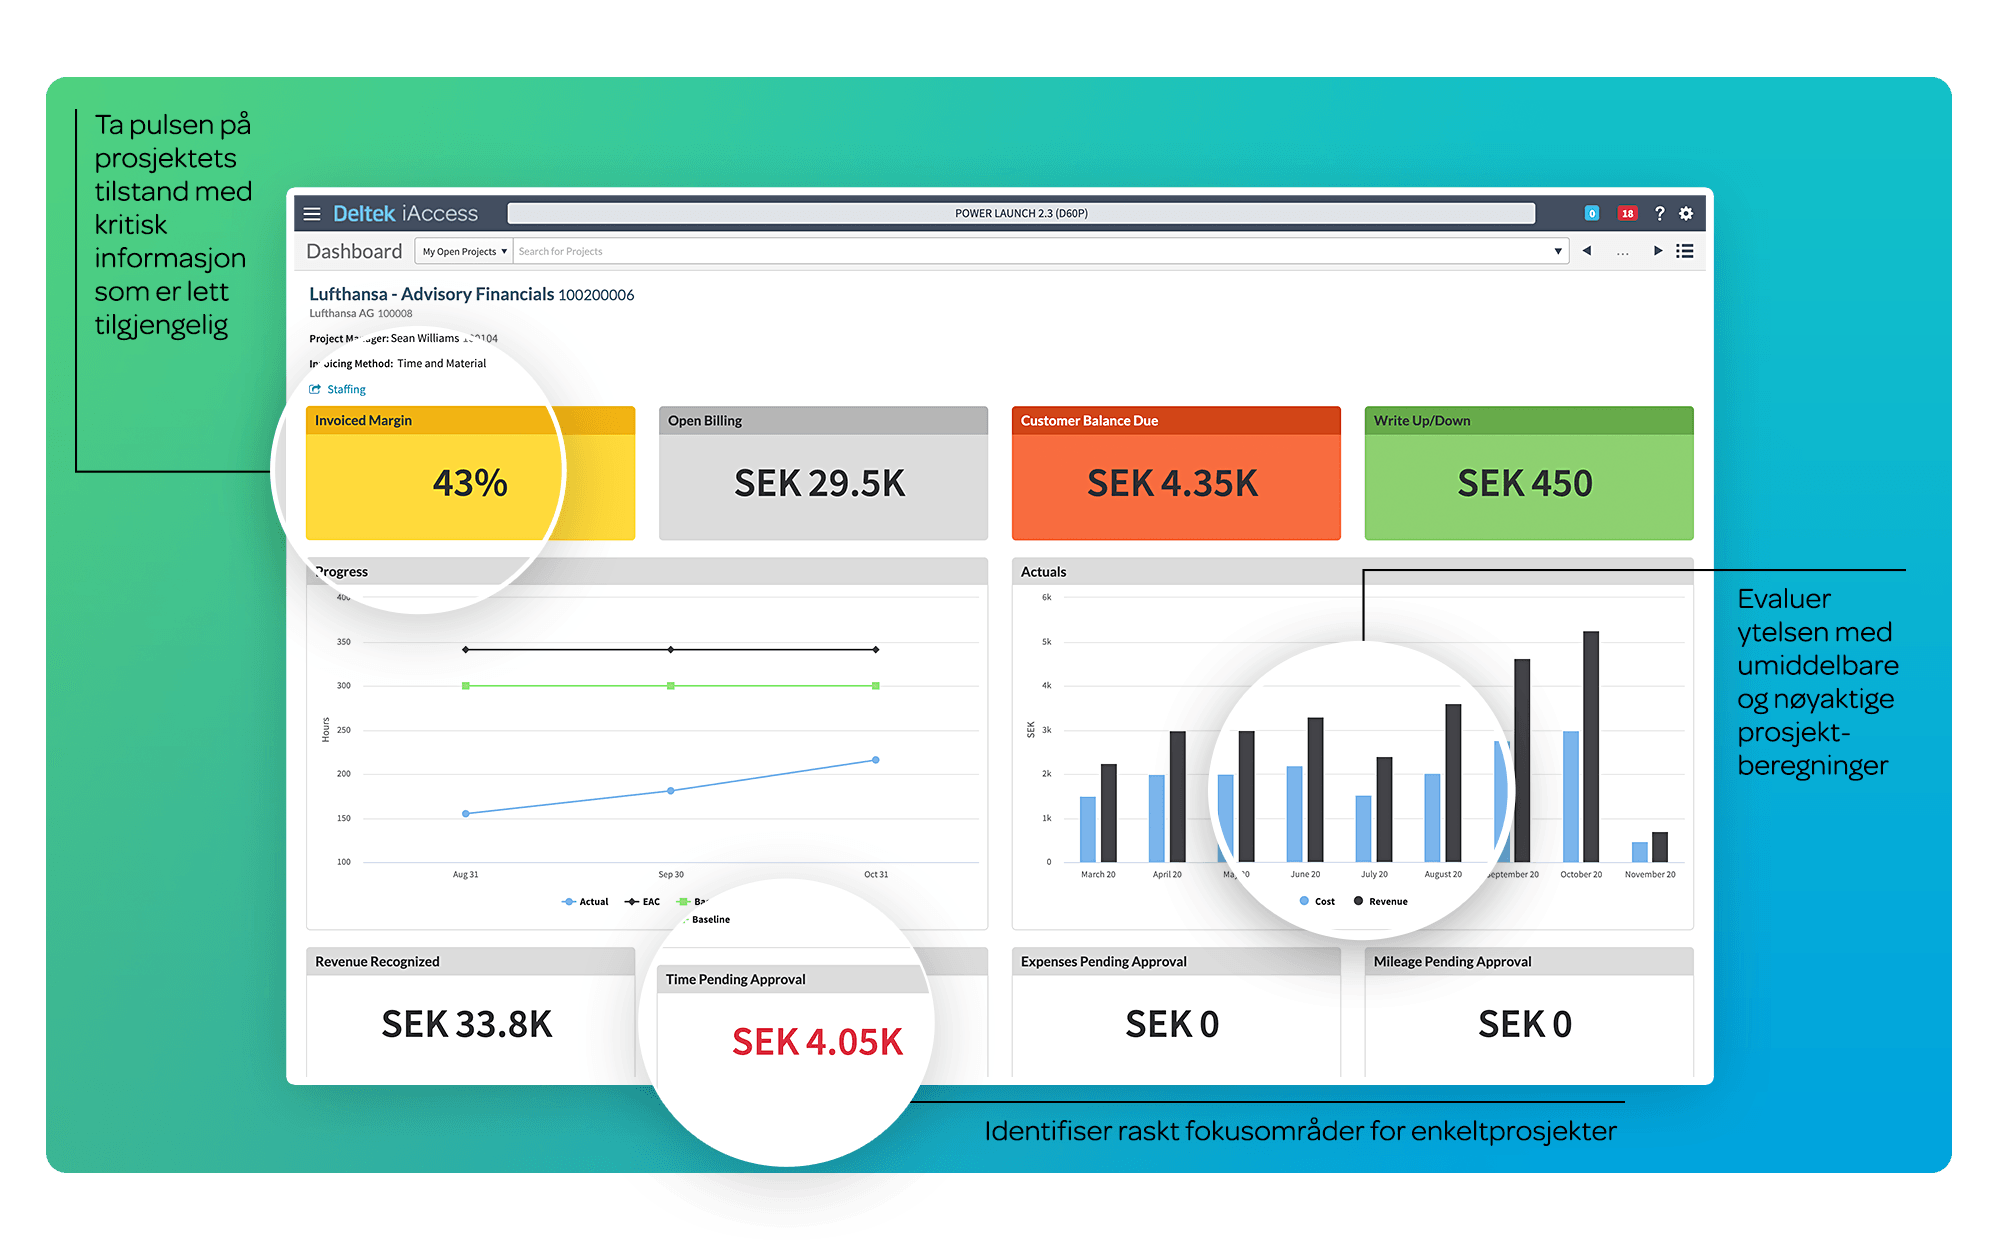Viewport: 1999px width, 1251px height.
Task: Click the August 20 axis label
Action: 1443,874
